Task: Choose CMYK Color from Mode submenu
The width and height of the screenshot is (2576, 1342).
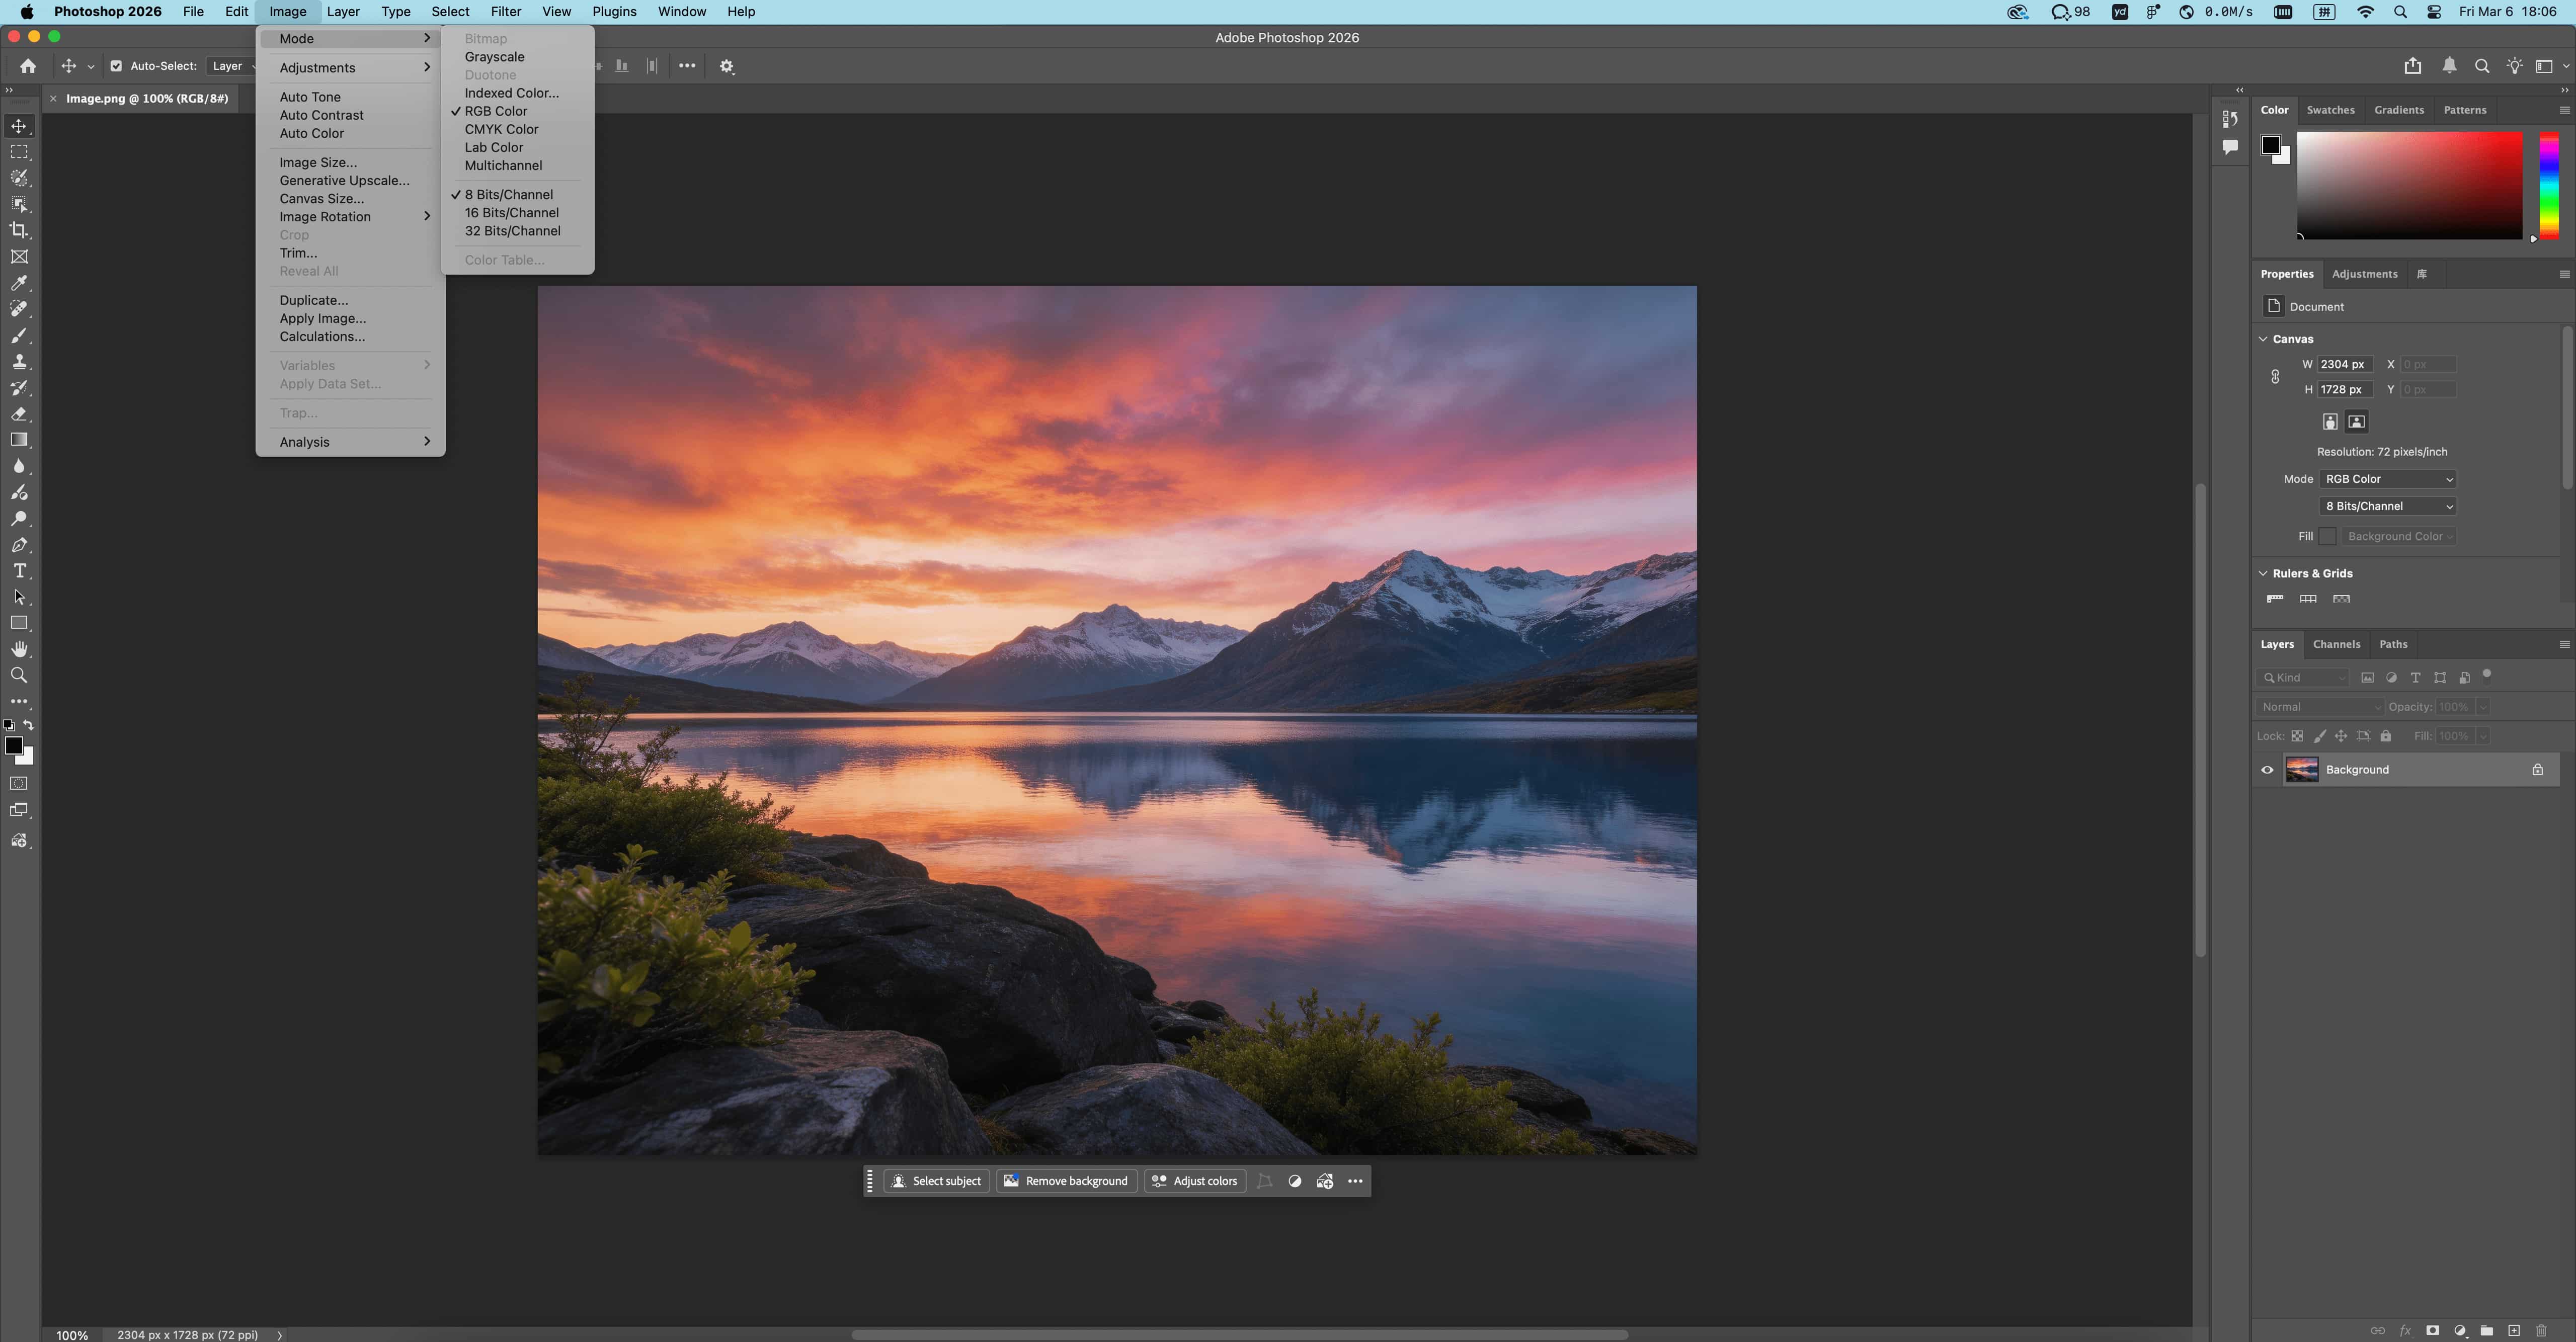Action: (501, 129)
